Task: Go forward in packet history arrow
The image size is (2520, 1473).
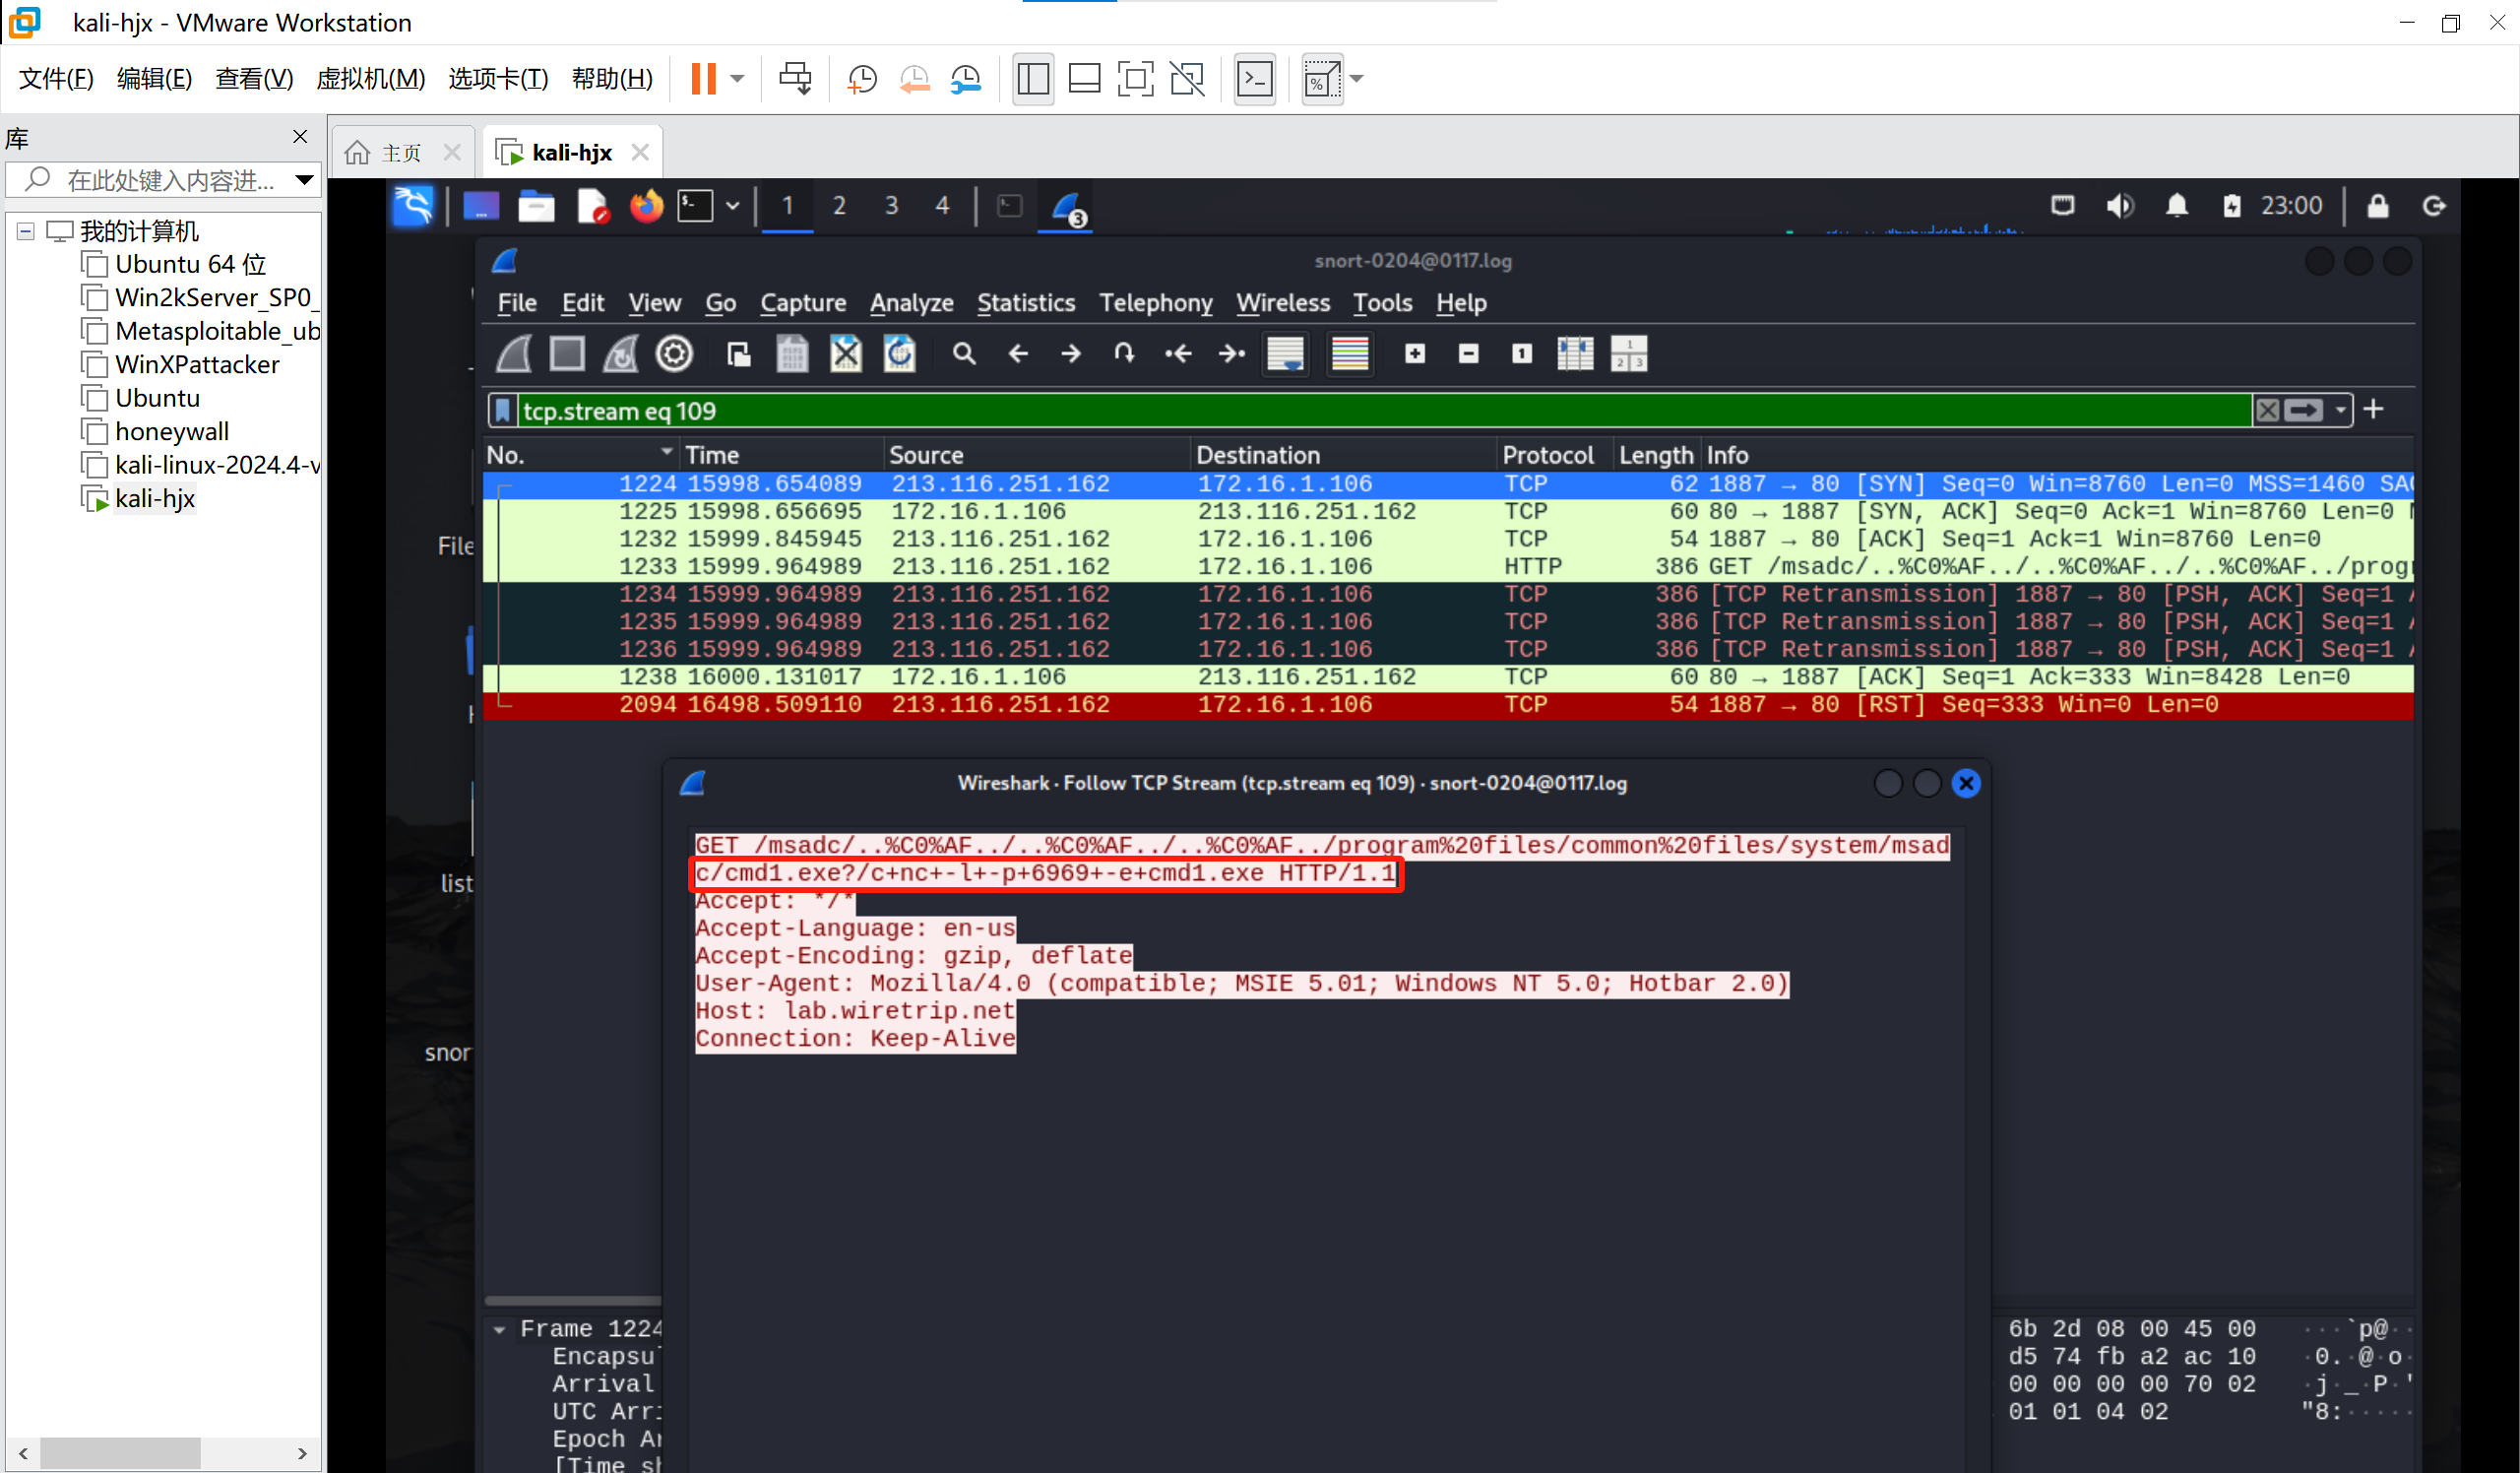Action: click(1071, 354)
